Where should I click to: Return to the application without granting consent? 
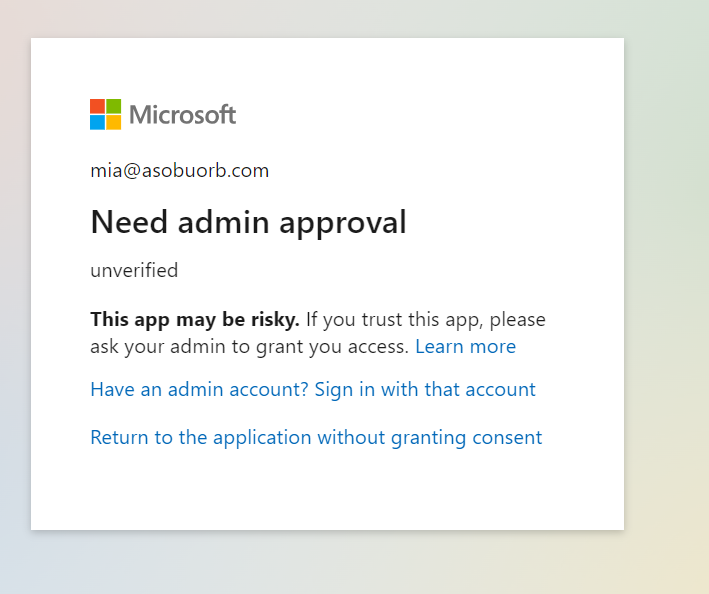point(315,437)
